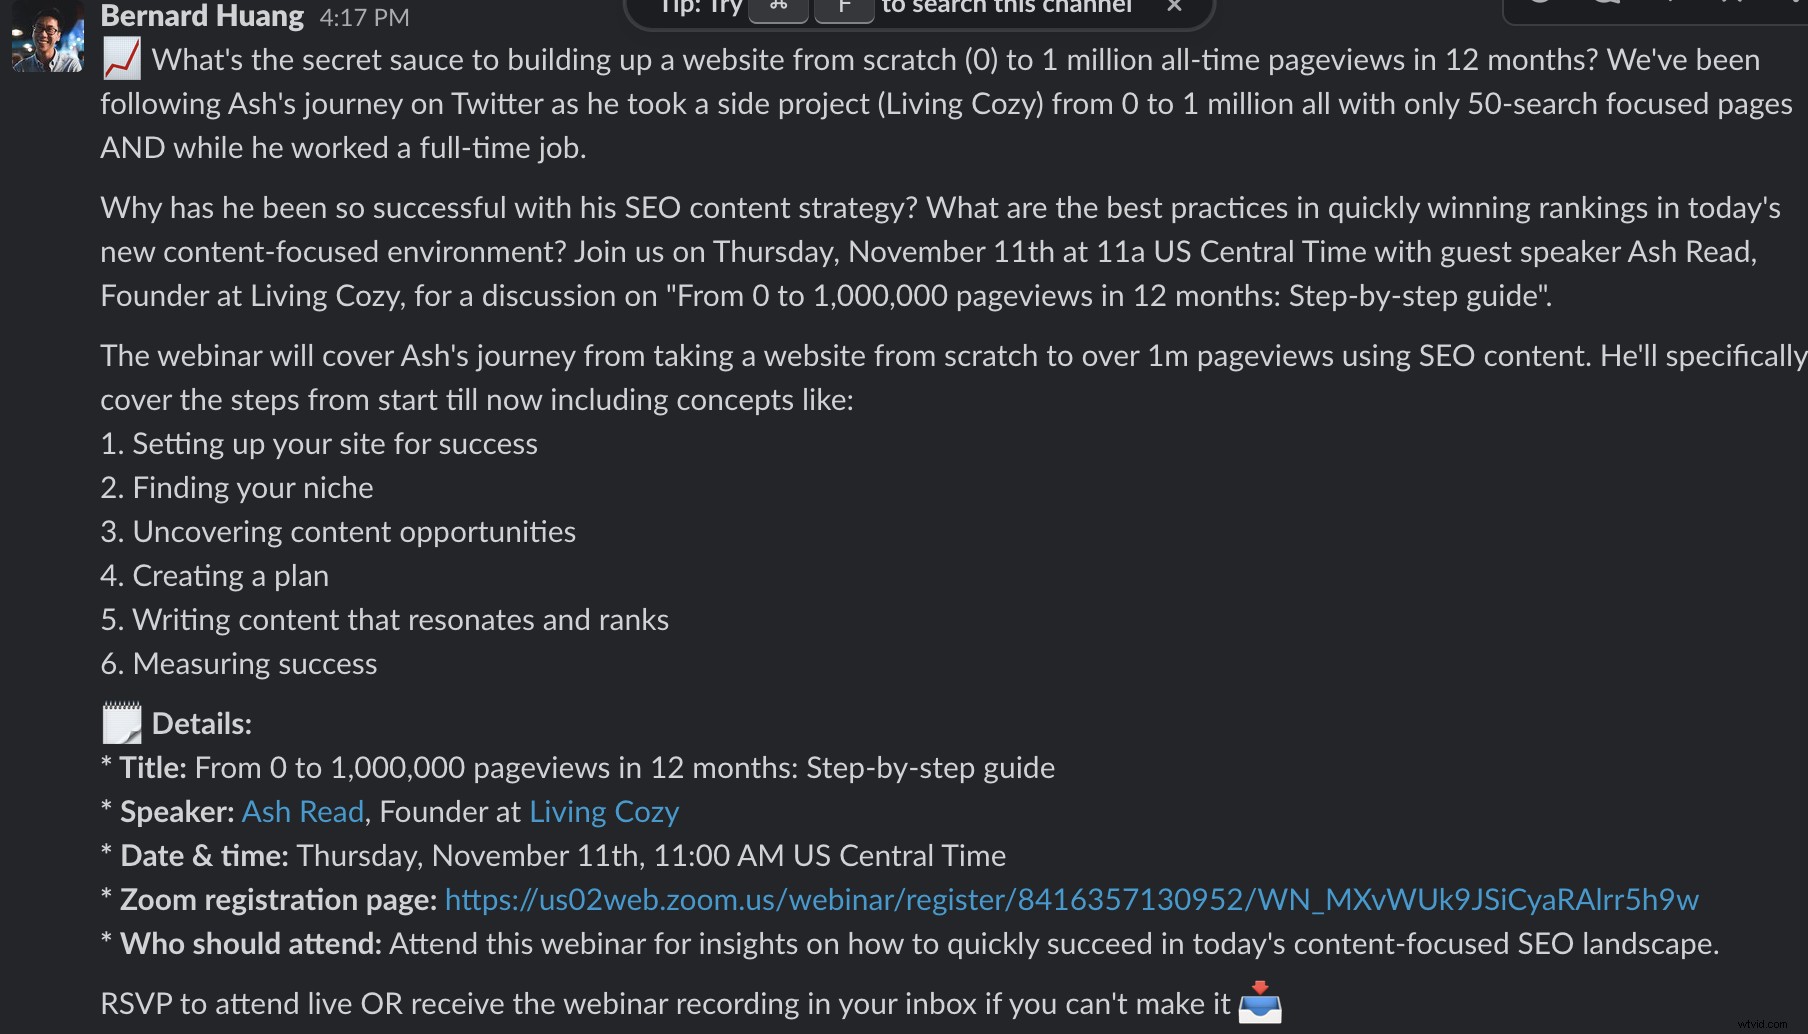Click the 'to search this channel' tip text
The height and width of the screenshot is (1034, 1808).
click(1006, 7)
